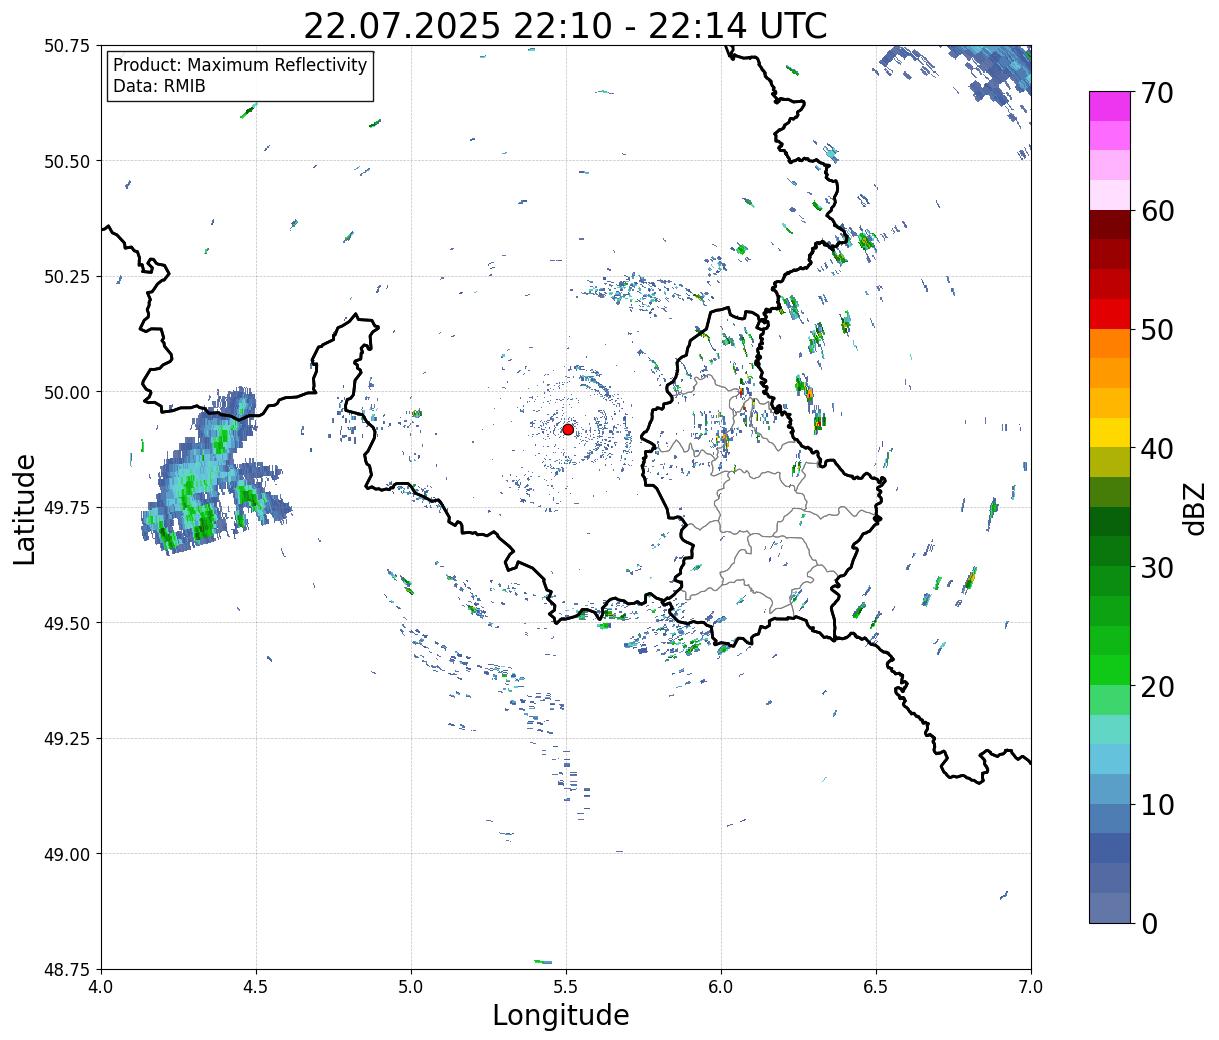
Task: Pick the dark green swatch near 35 dBZ
Action: [1110, 521]
